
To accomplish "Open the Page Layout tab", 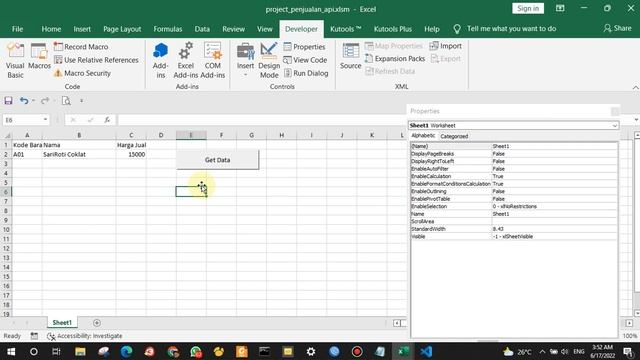I will (122, 29).
